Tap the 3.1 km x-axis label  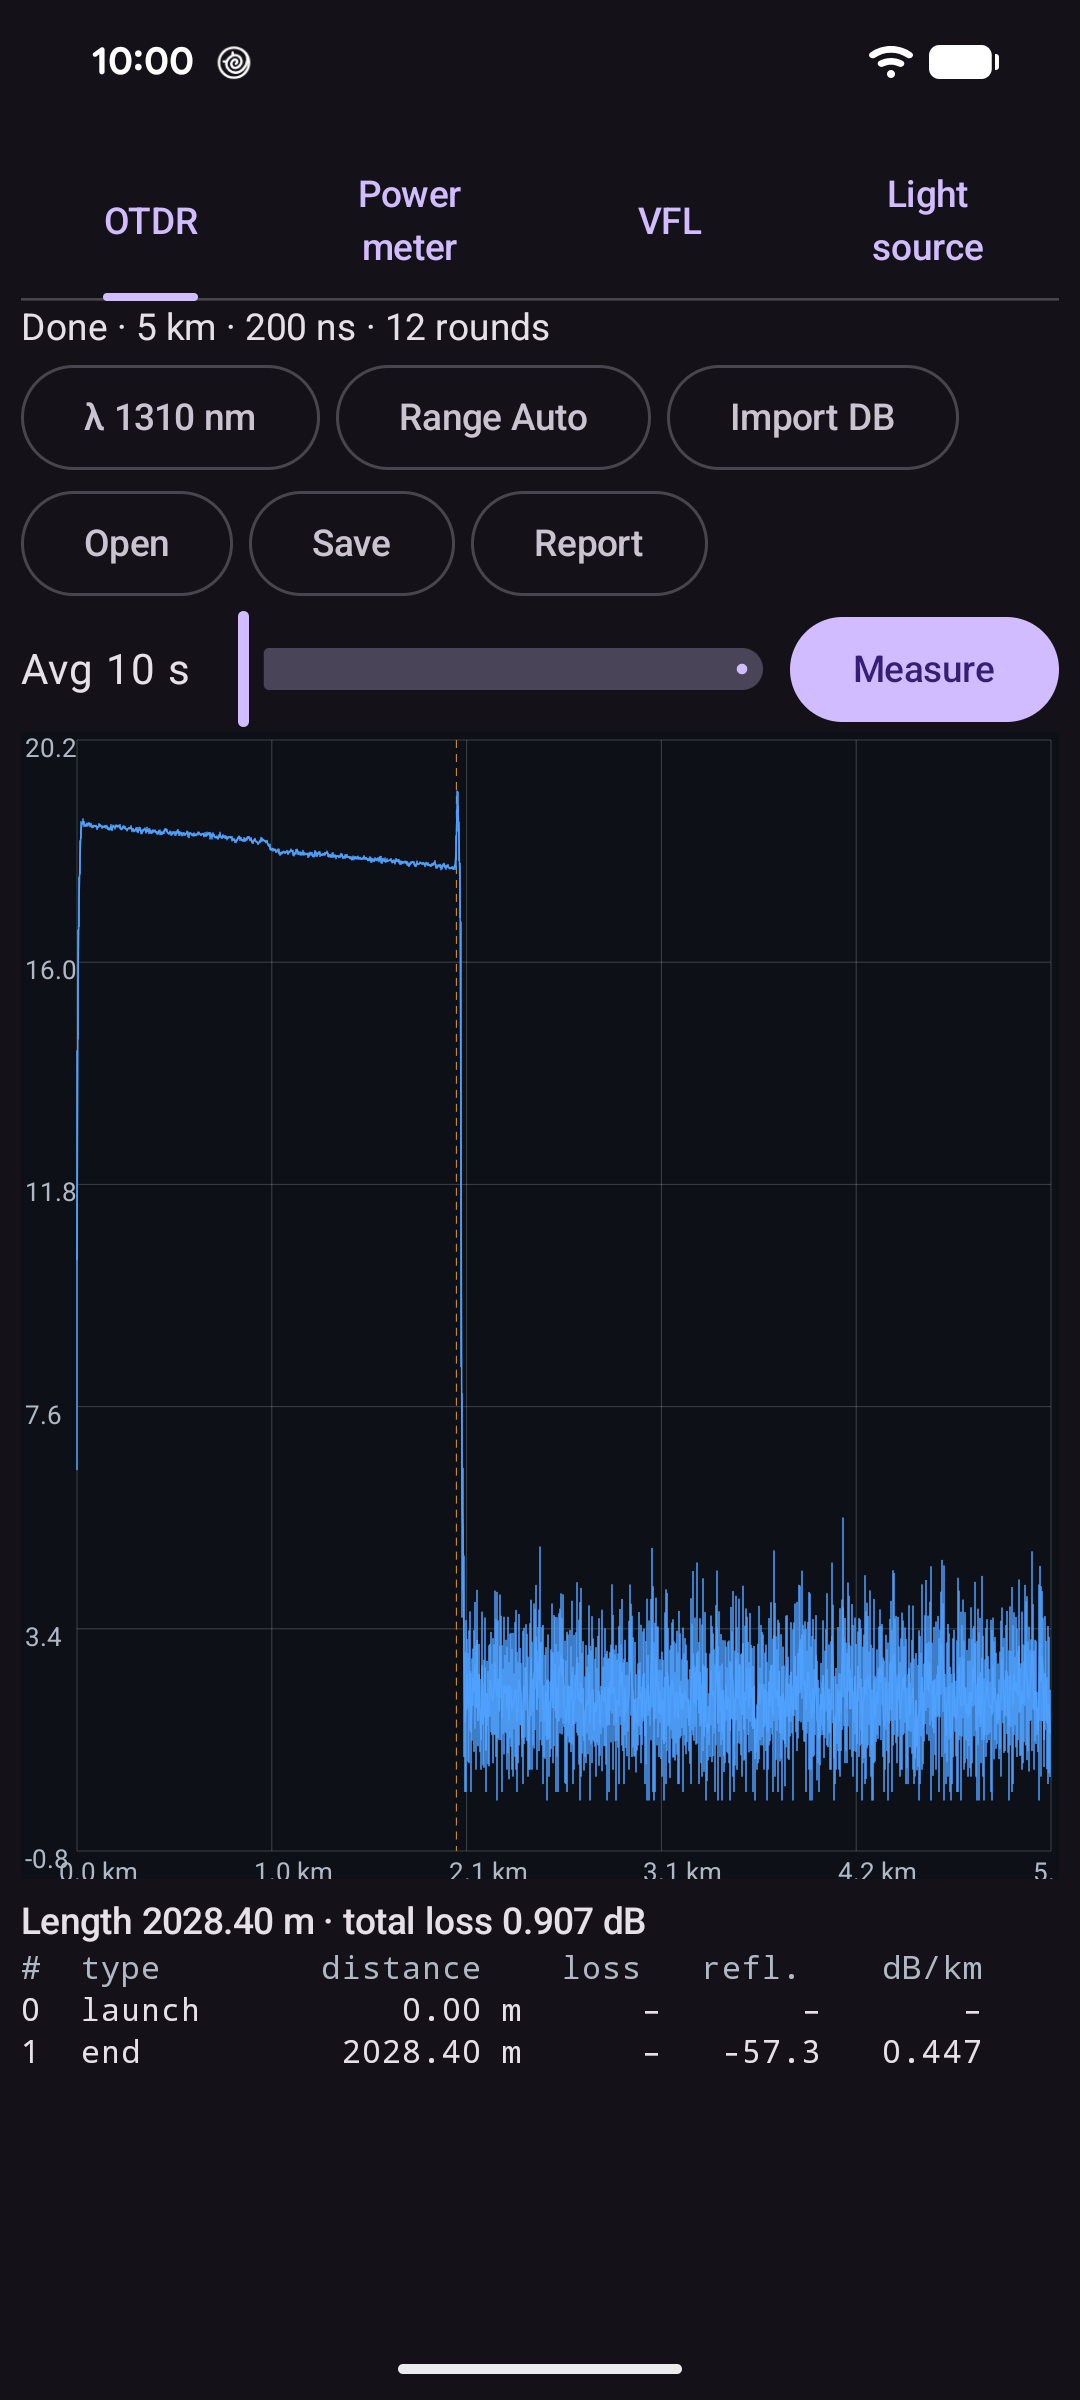click(x=682, y=1870)
